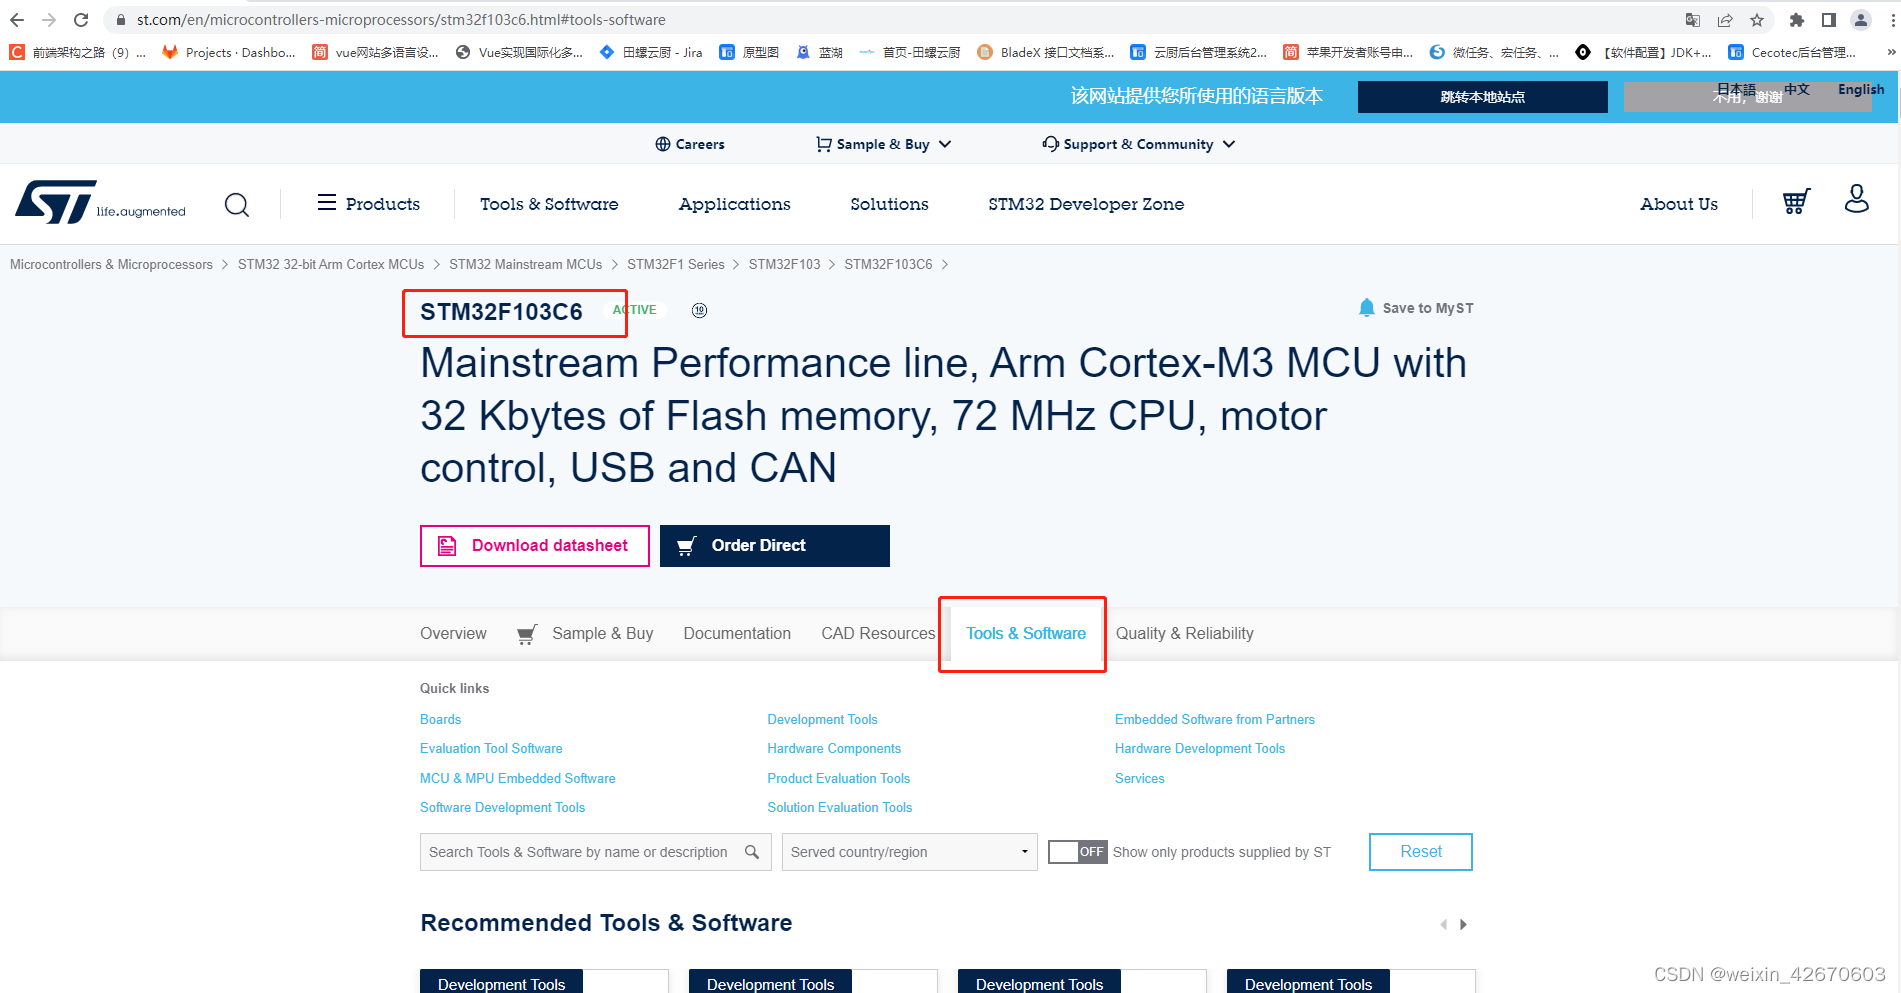Click the Save to MyST bell icon
The image size is (1901, 993).
[x=1366, y=307]
